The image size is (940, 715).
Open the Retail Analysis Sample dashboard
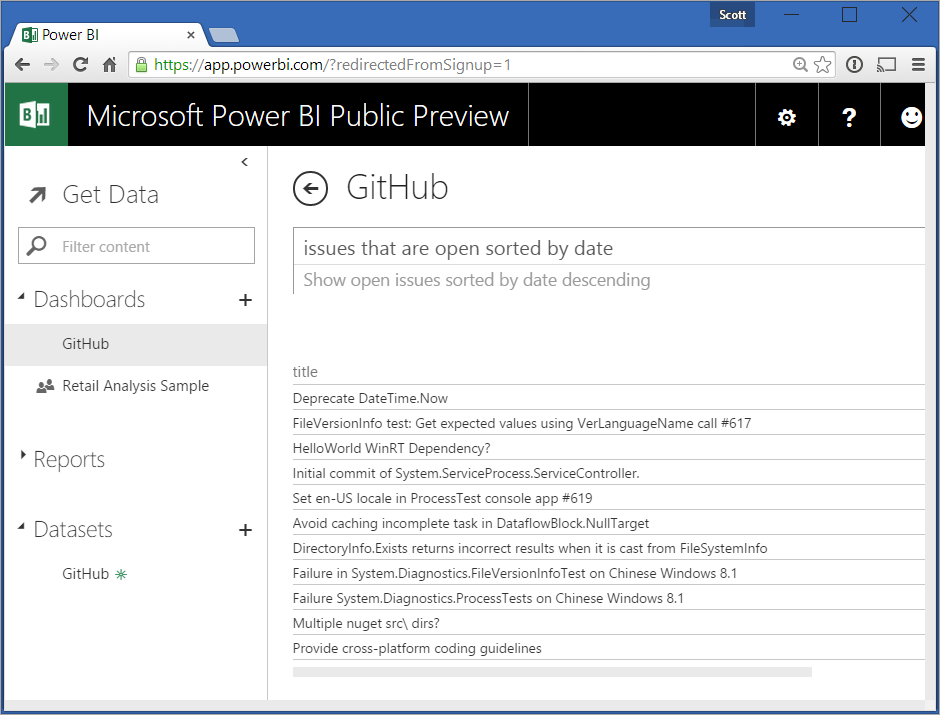click(135, 386)
